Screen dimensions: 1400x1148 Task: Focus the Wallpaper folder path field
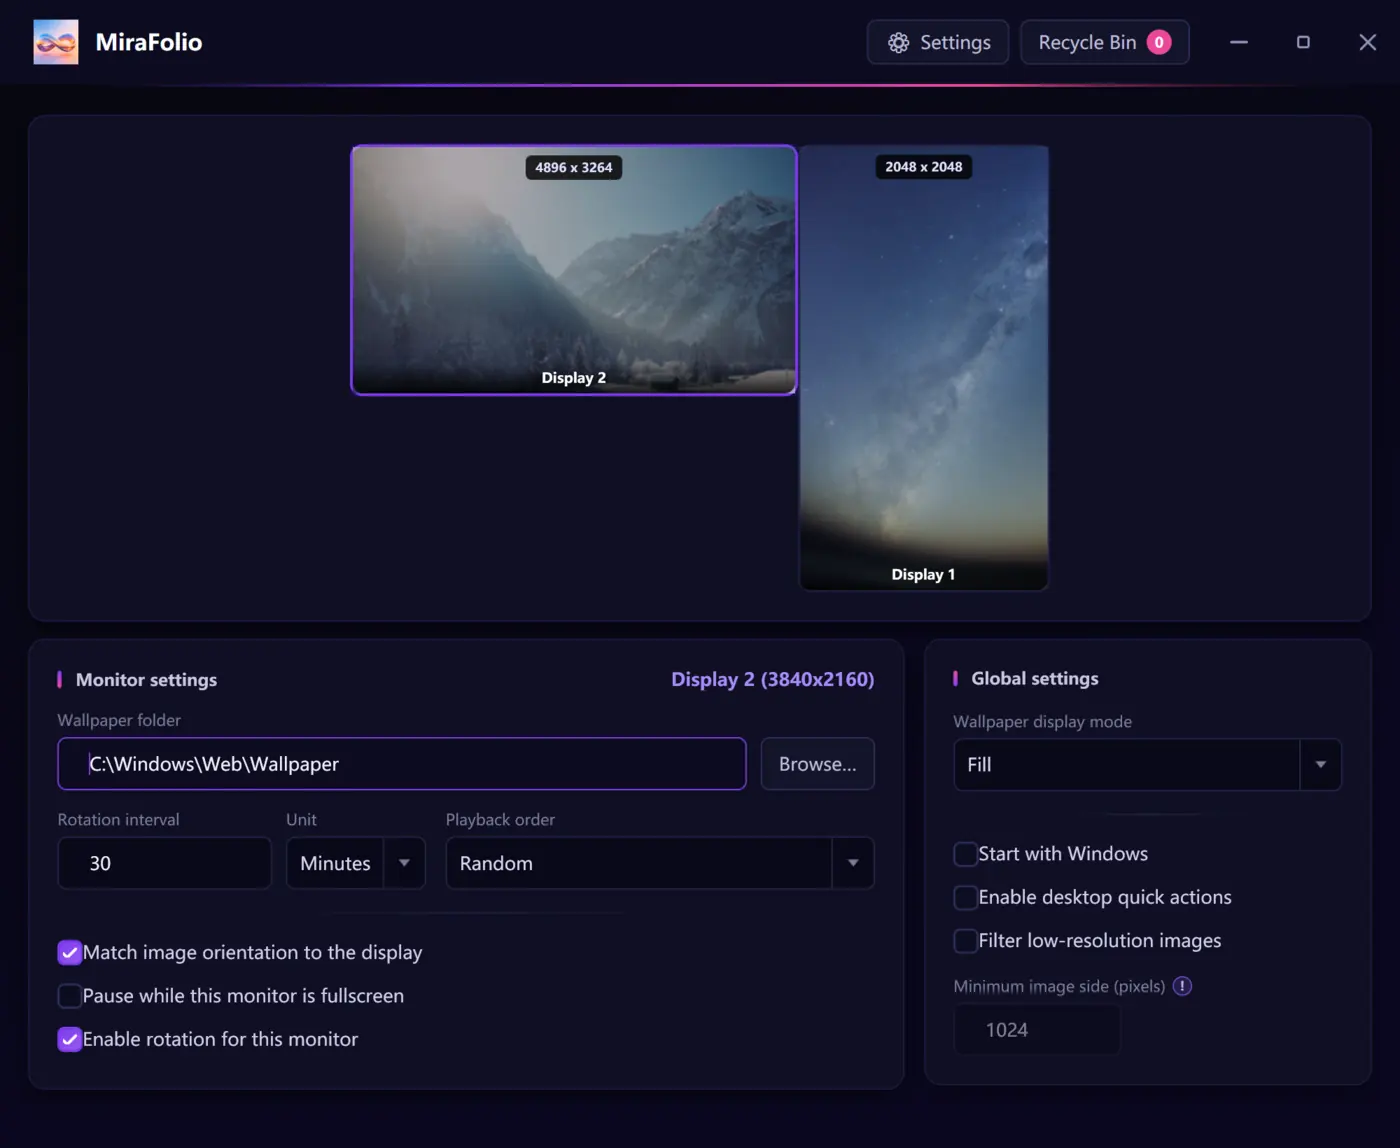click(402, 764)
